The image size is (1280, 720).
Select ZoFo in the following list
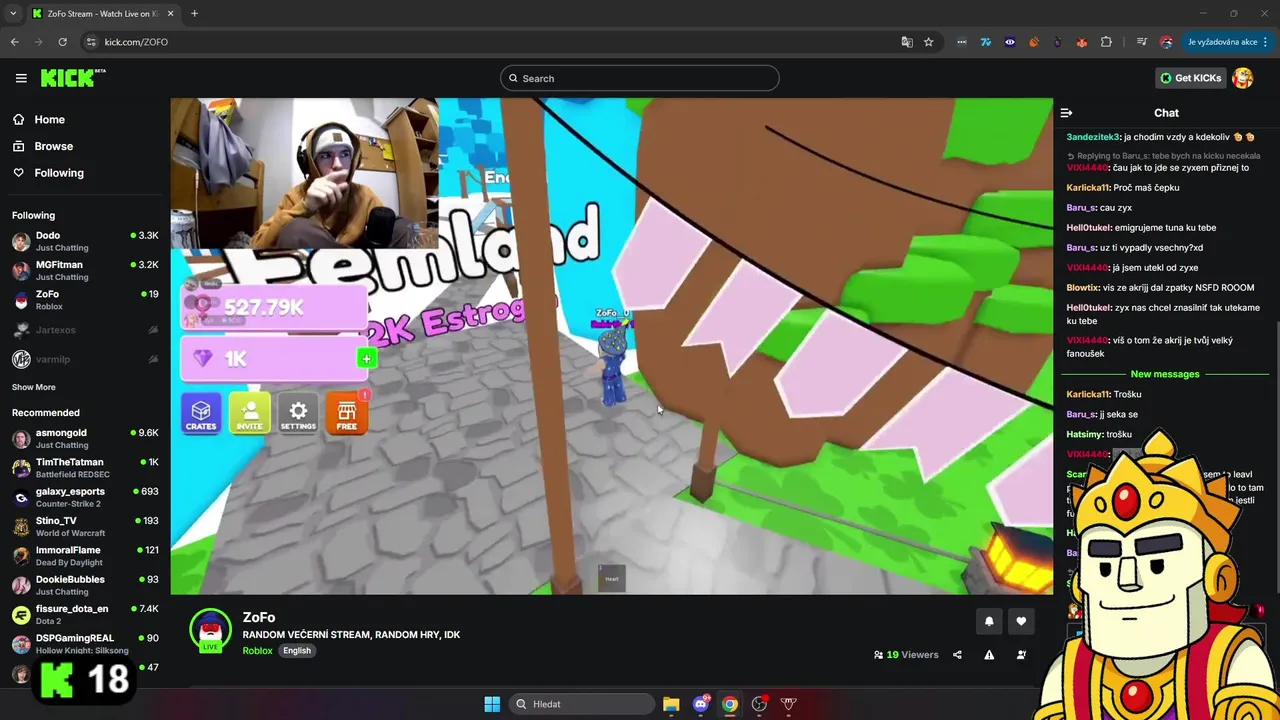85,300
